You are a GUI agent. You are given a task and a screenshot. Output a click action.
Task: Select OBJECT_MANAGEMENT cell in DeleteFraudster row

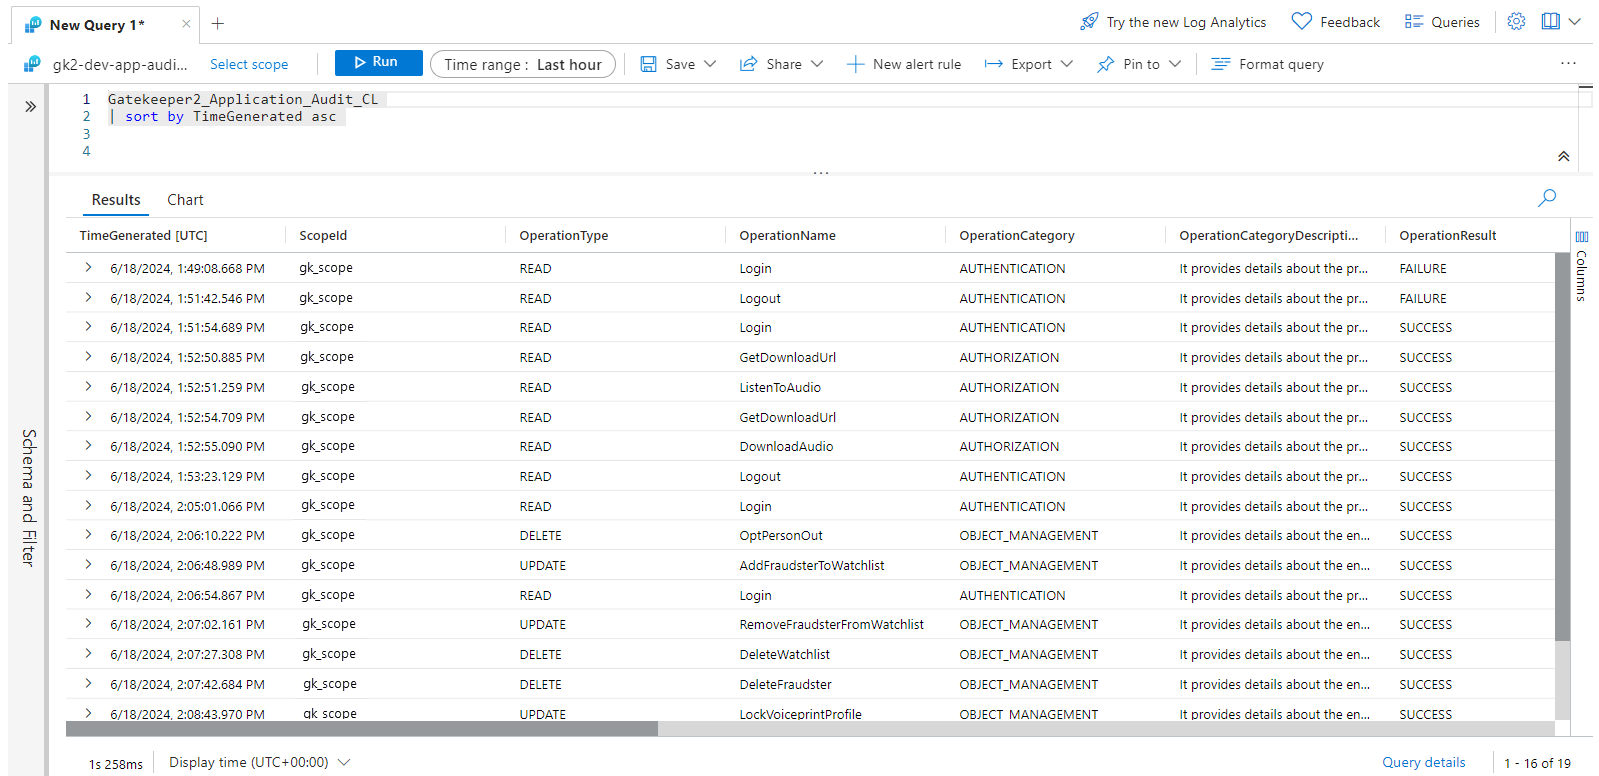click(1028, 685)
